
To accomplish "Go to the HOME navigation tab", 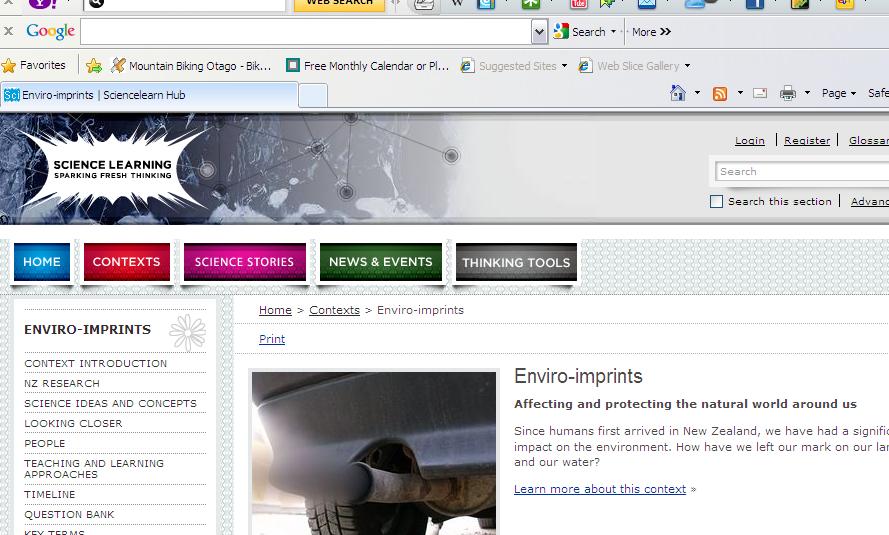I will point(42,262).
